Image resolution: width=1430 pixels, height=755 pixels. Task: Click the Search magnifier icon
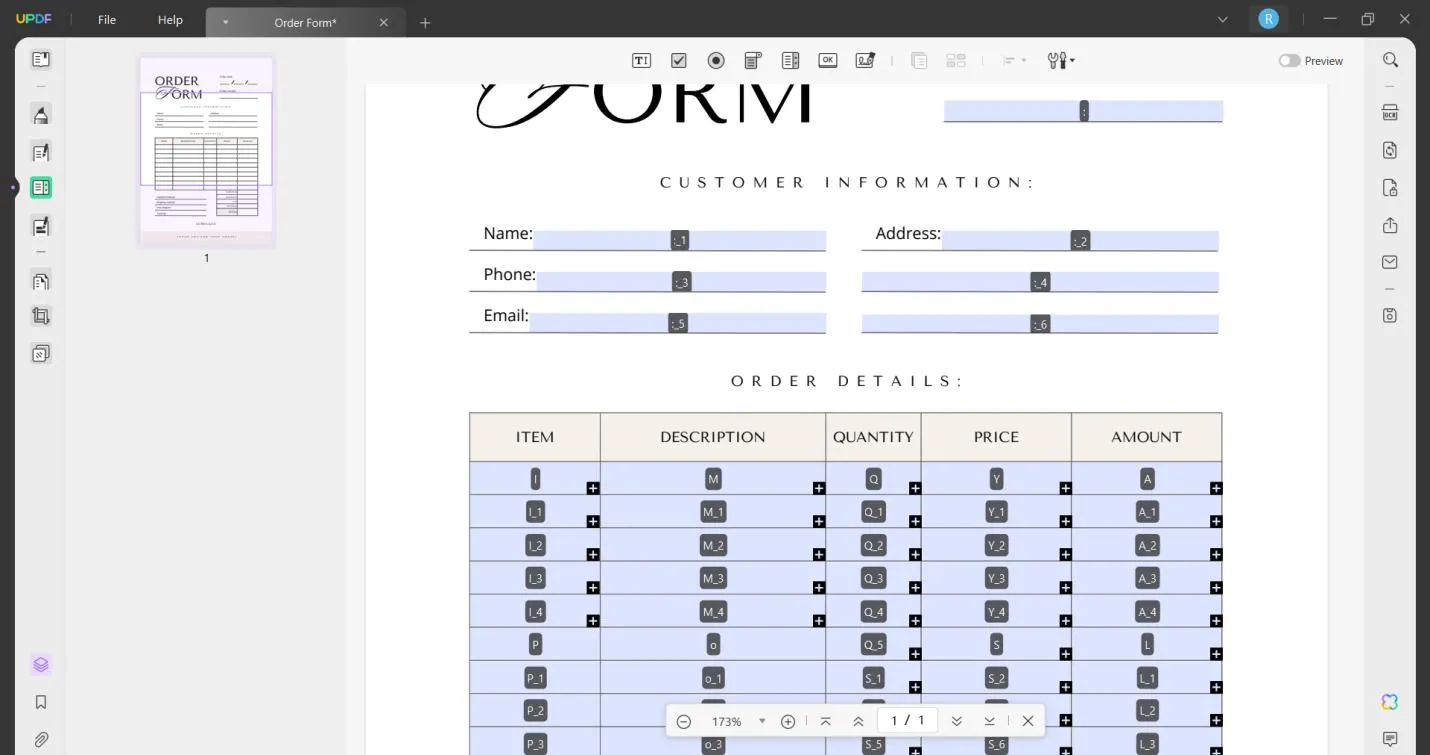point(1390,60)
